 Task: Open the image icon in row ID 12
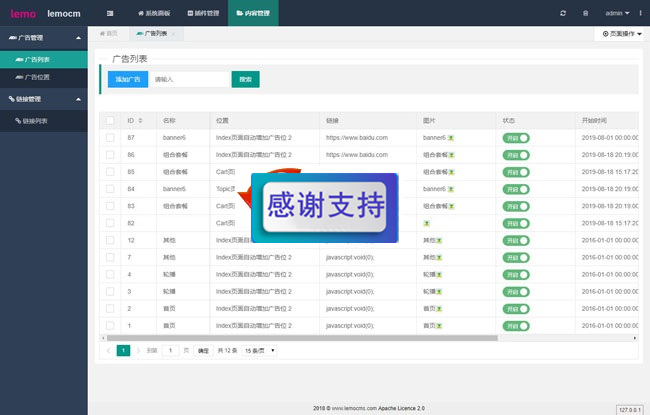tap(439, 240)
